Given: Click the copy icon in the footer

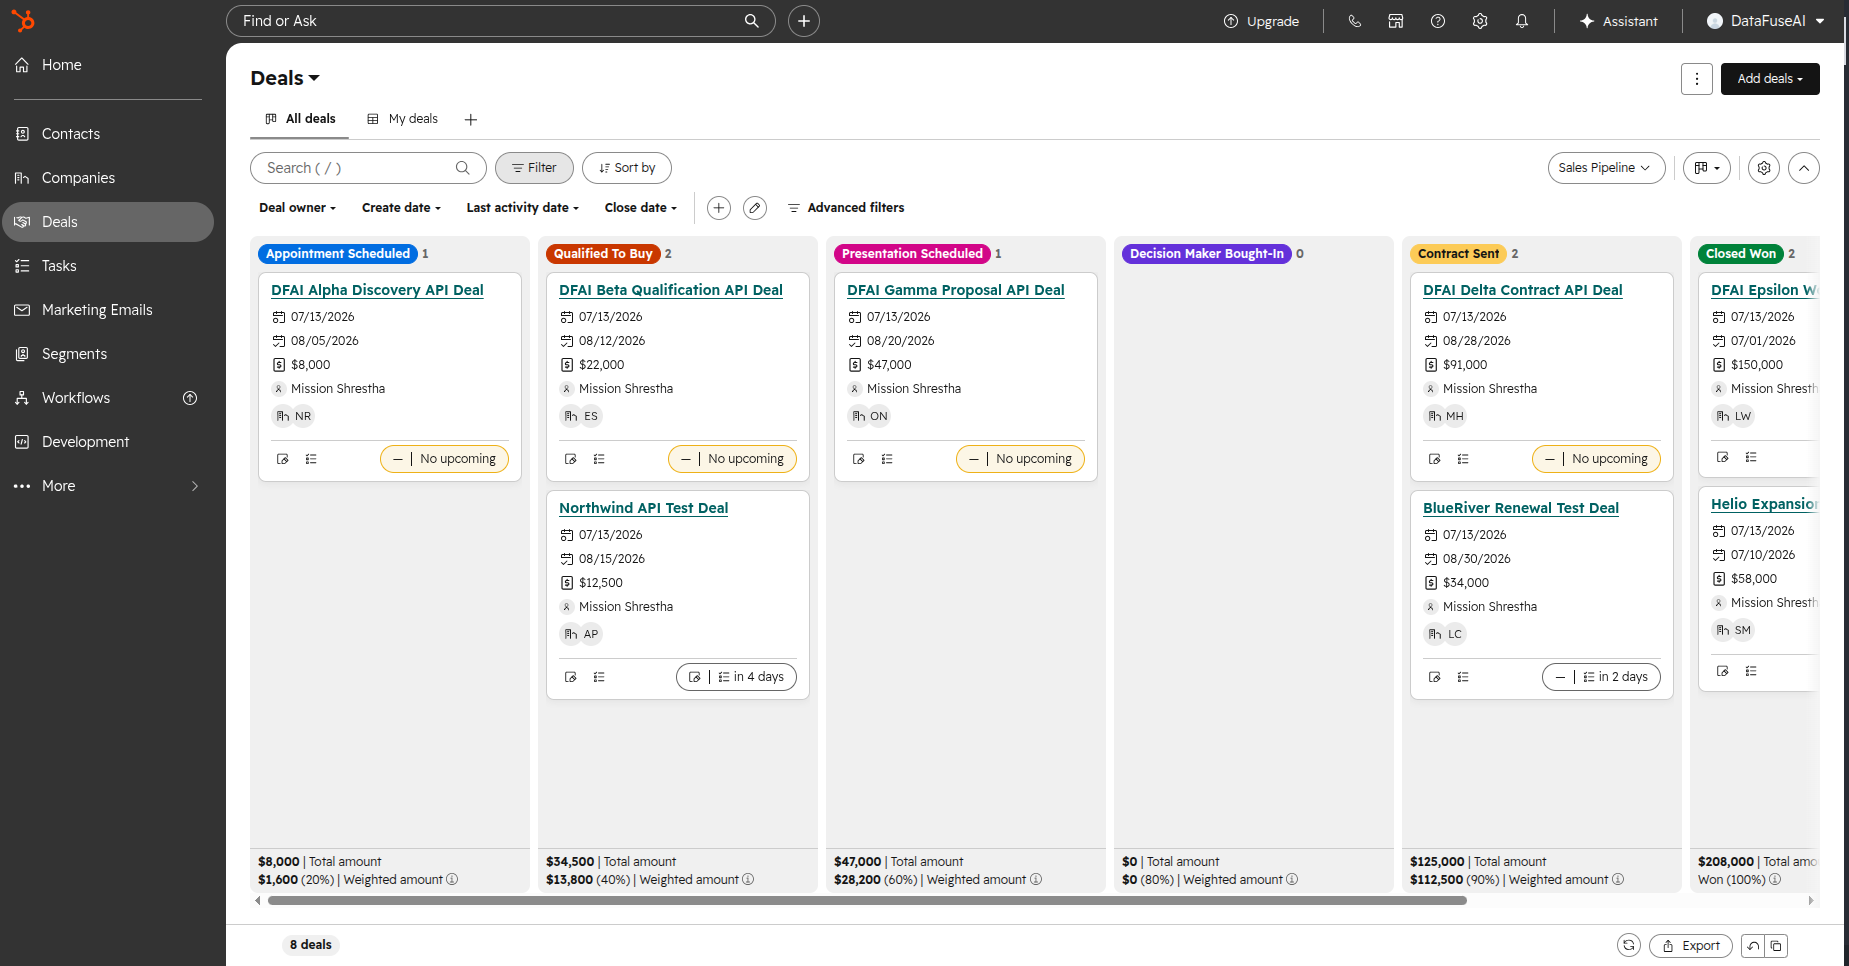Looking at the screenshot, I should [1776, 945].
